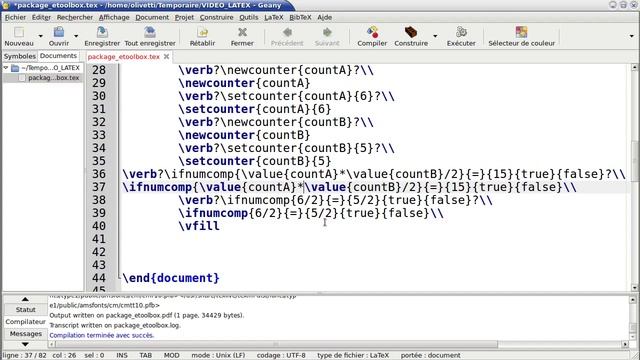Image resolution: width=640 pixels, height=360 pixels.
Task: Click 'mode : Unix (LF)' status entry
Action: 218,355
